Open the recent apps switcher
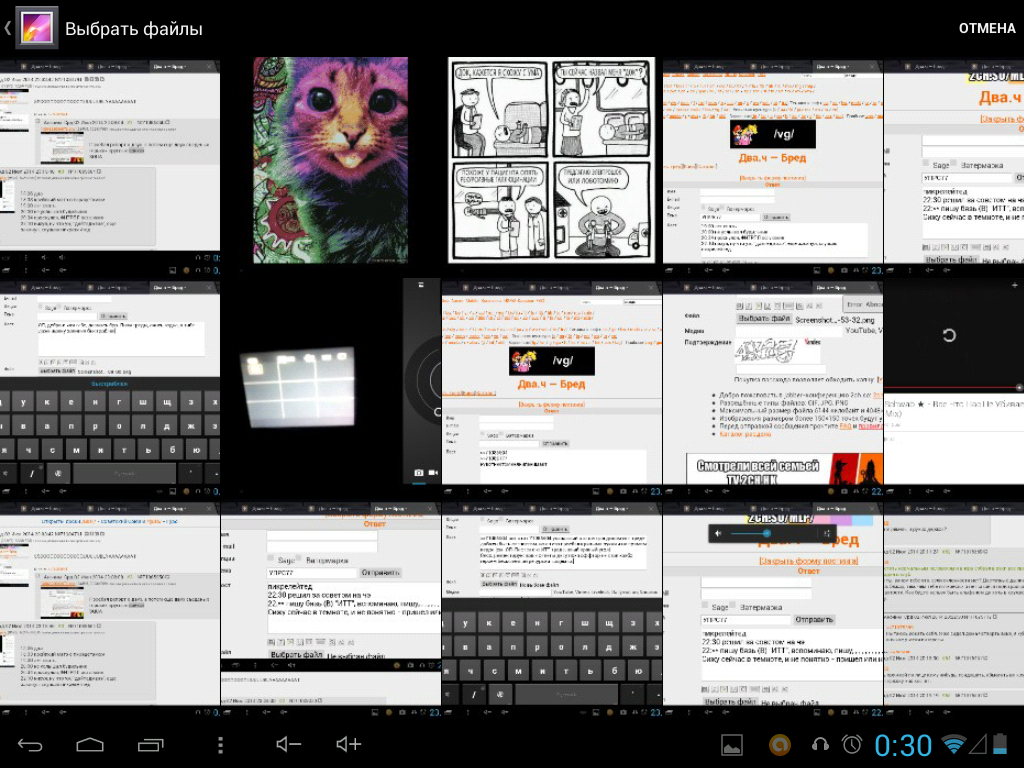1024x768 pixels. [151, 744]
